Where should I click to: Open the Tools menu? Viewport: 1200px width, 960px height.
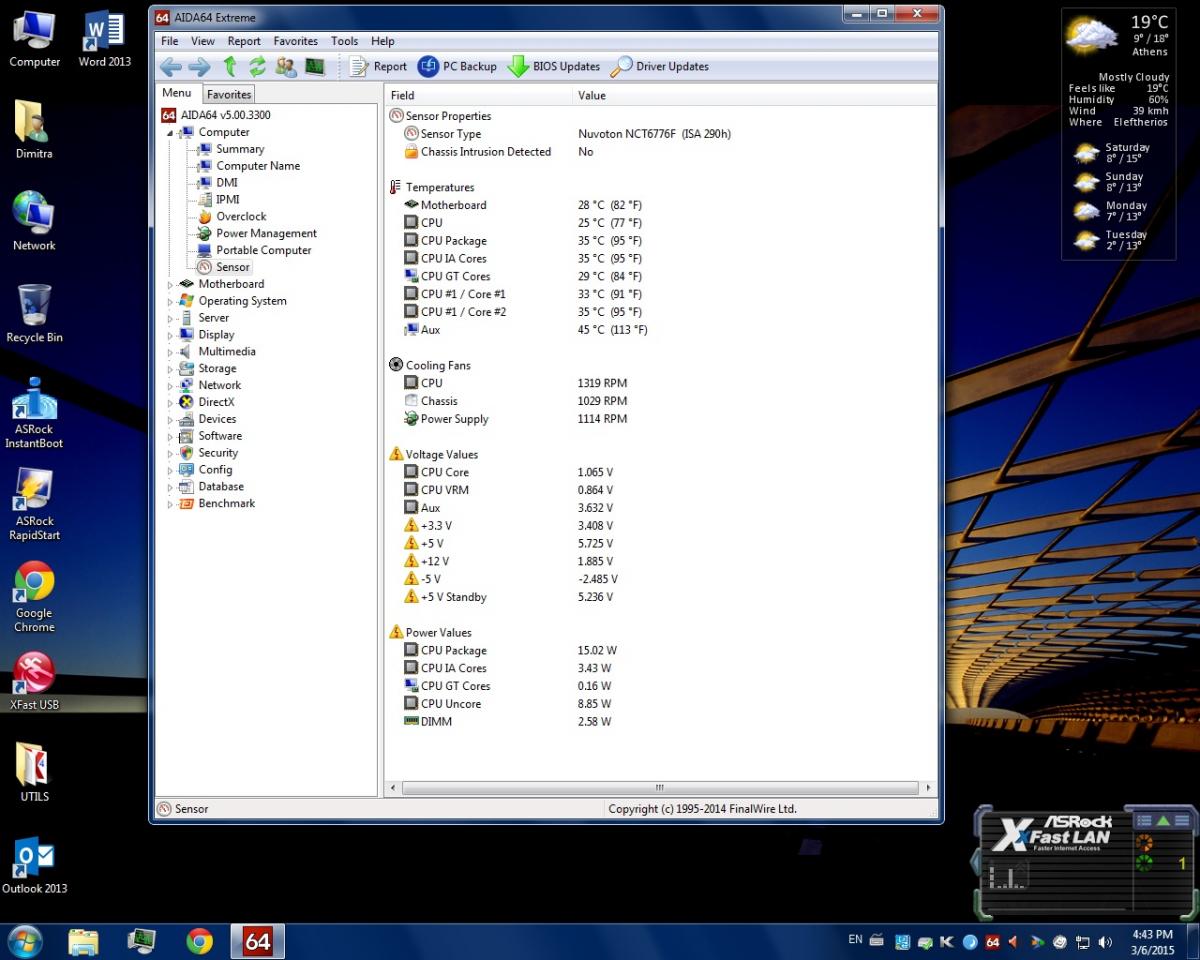(345, 41)
